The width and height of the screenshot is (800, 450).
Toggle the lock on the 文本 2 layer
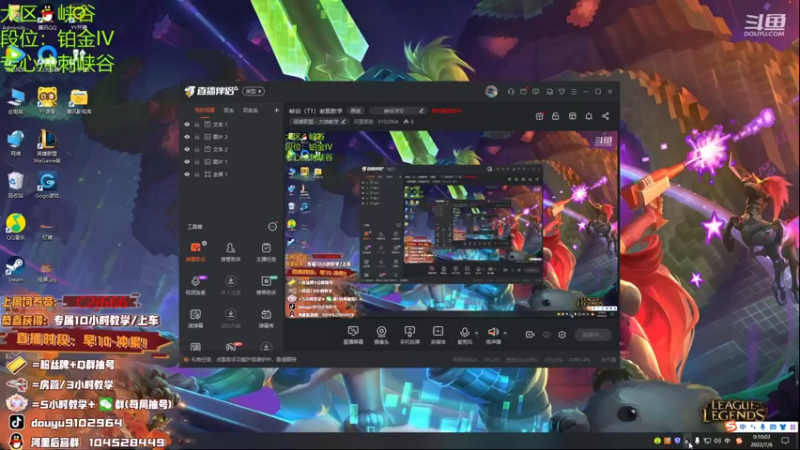(197, 149)
